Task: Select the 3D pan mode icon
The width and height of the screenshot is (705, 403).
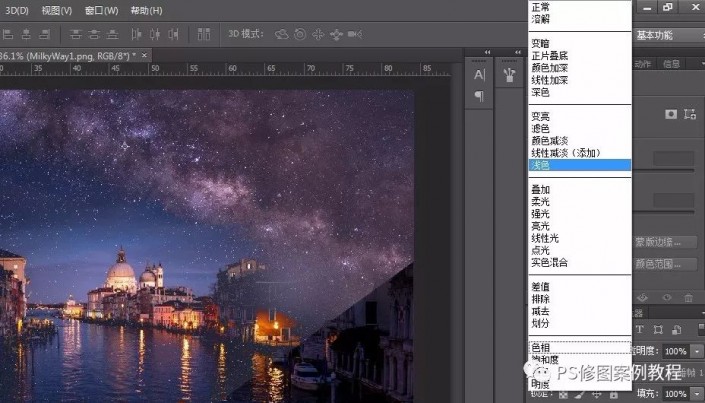Action: click(x=318, y=34)
